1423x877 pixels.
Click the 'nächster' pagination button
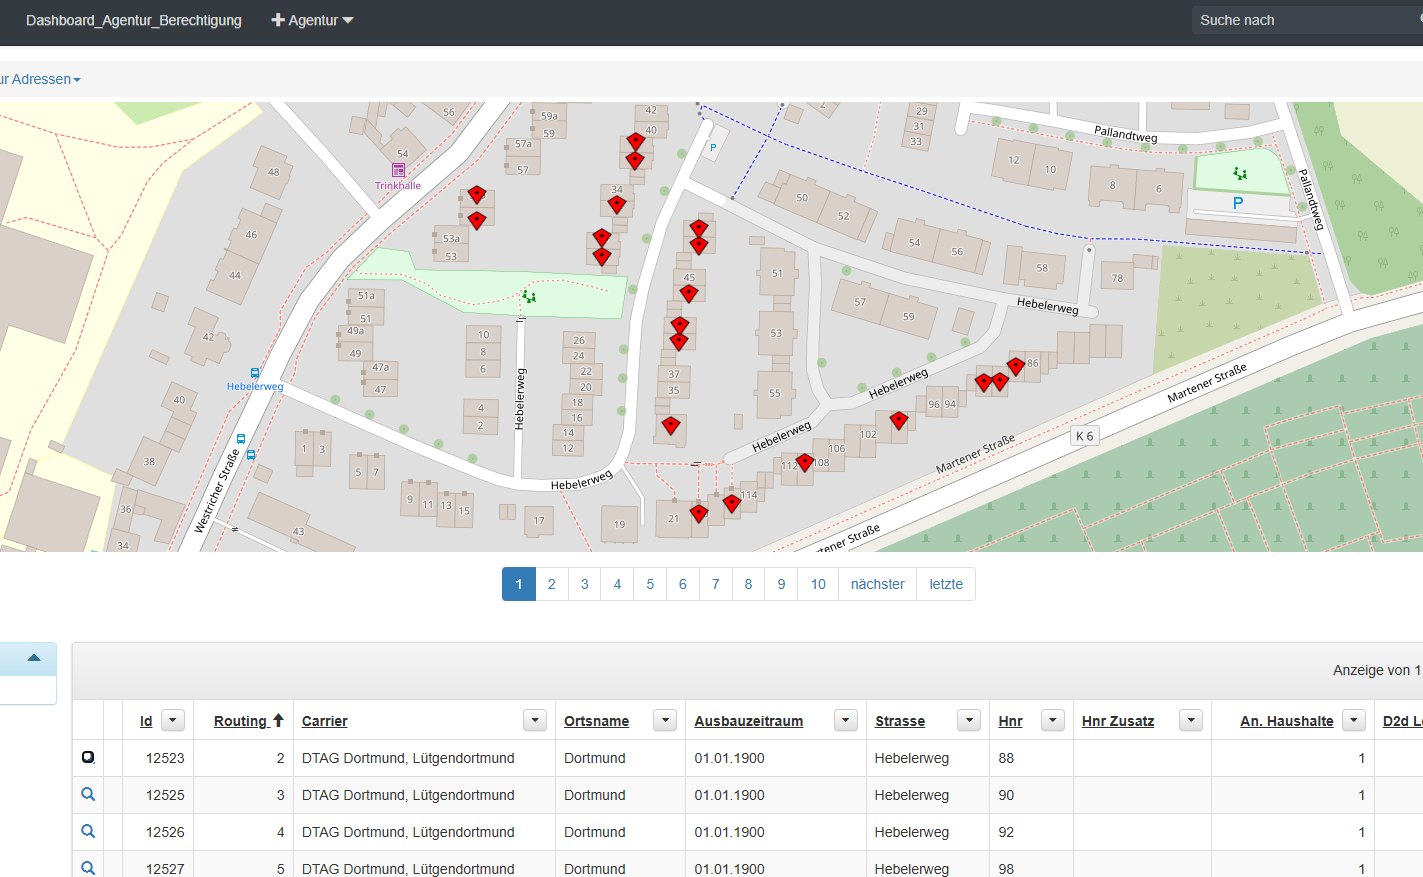point(877,584)
